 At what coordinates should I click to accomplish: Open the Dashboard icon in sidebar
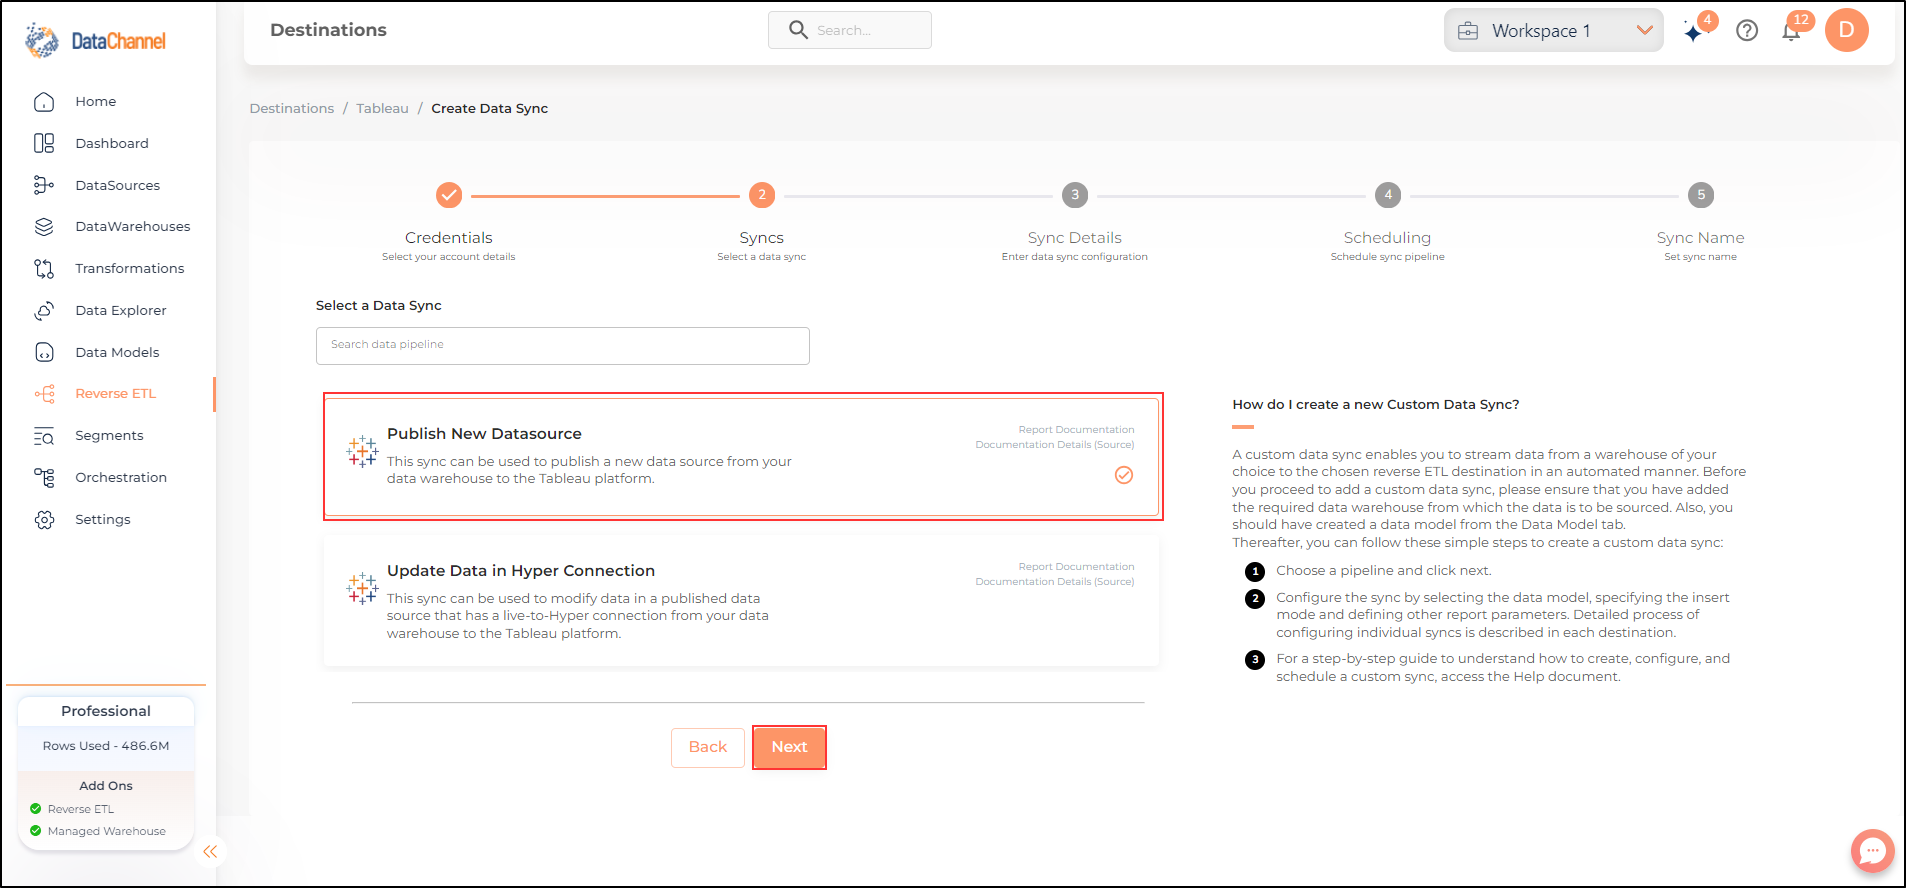tap(44, 143)
